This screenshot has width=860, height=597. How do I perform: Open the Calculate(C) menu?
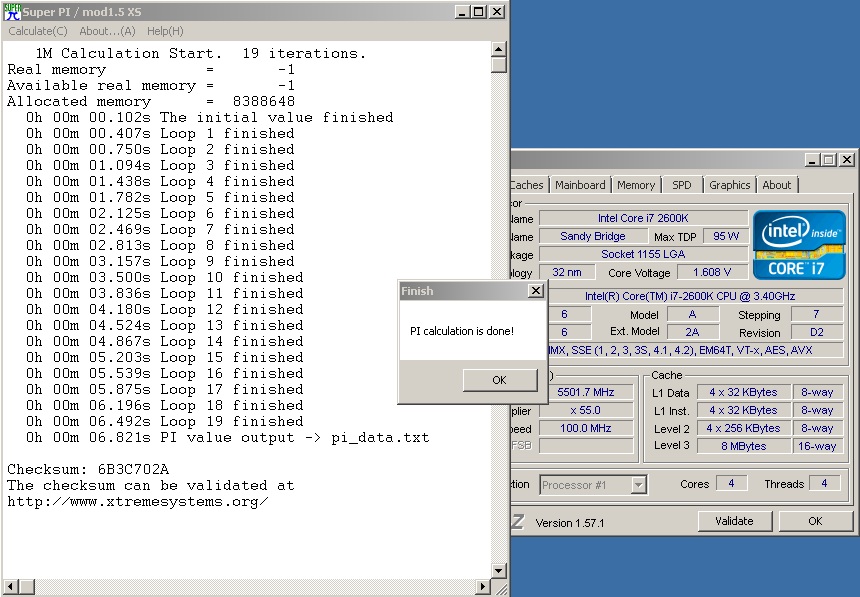coord(38,31)
